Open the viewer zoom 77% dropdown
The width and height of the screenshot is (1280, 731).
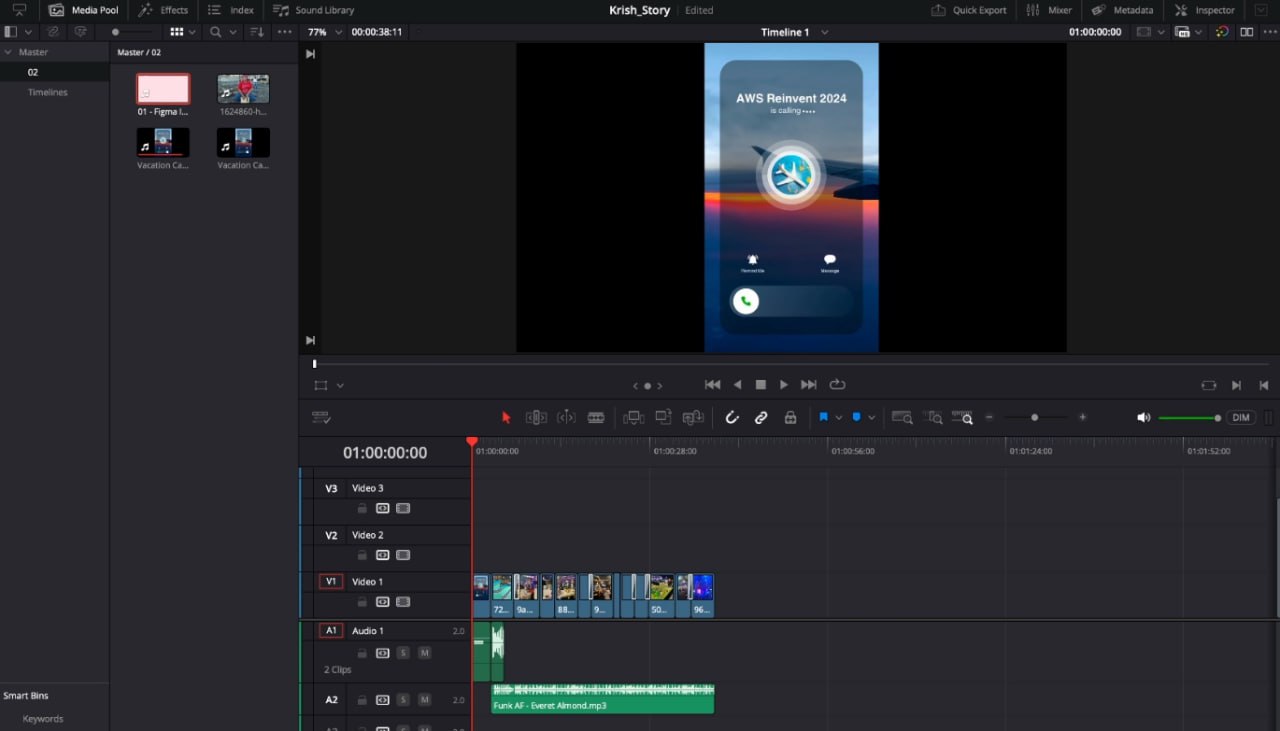325,32
